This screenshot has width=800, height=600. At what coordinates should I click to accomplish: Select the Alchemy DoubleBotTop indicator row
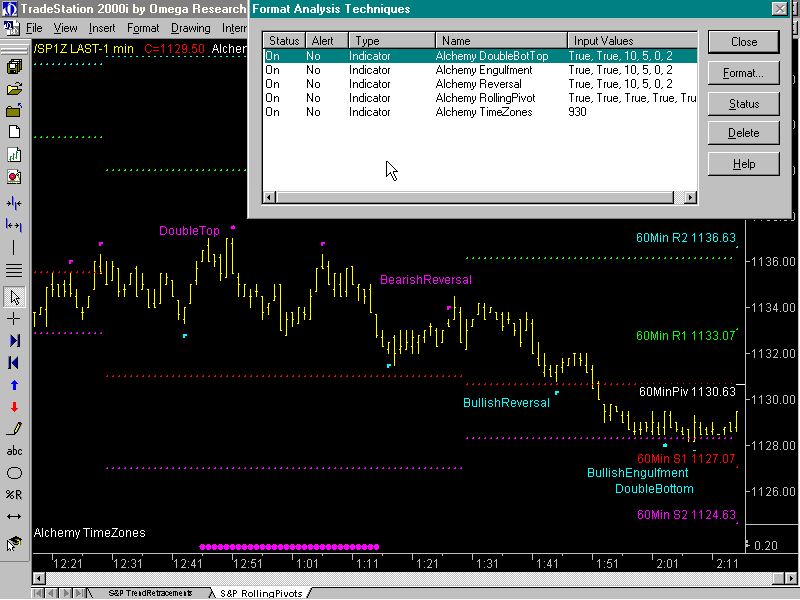click(480, 56)
